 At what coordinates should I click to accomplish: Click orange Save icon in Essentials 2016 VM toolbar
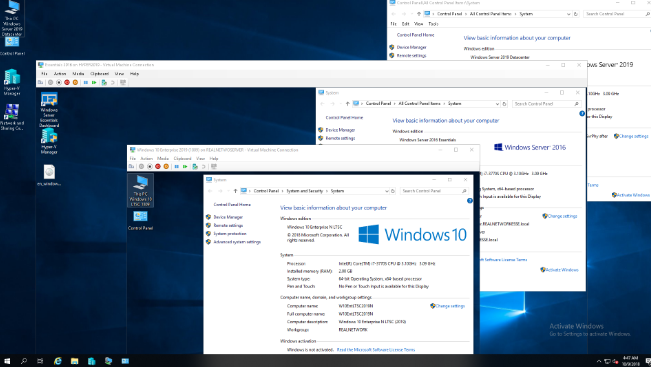(x=75, y=83)
